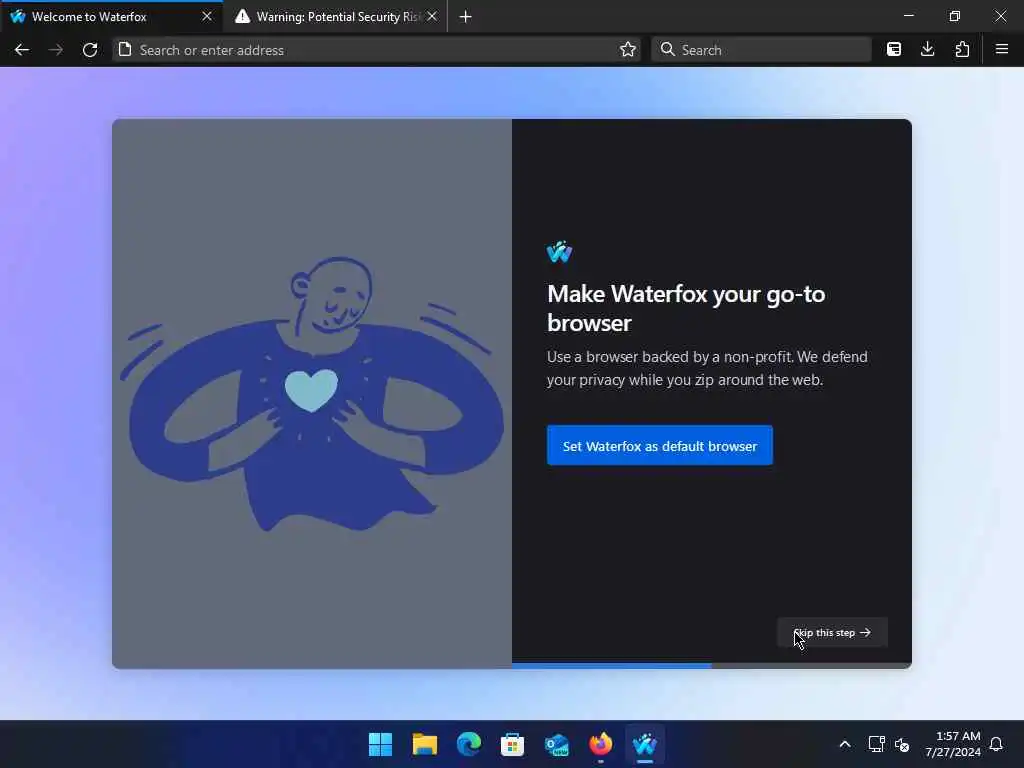Screen dimensions: 1024x768
Task: Reload the current page
Action: [x=90, y=50]
